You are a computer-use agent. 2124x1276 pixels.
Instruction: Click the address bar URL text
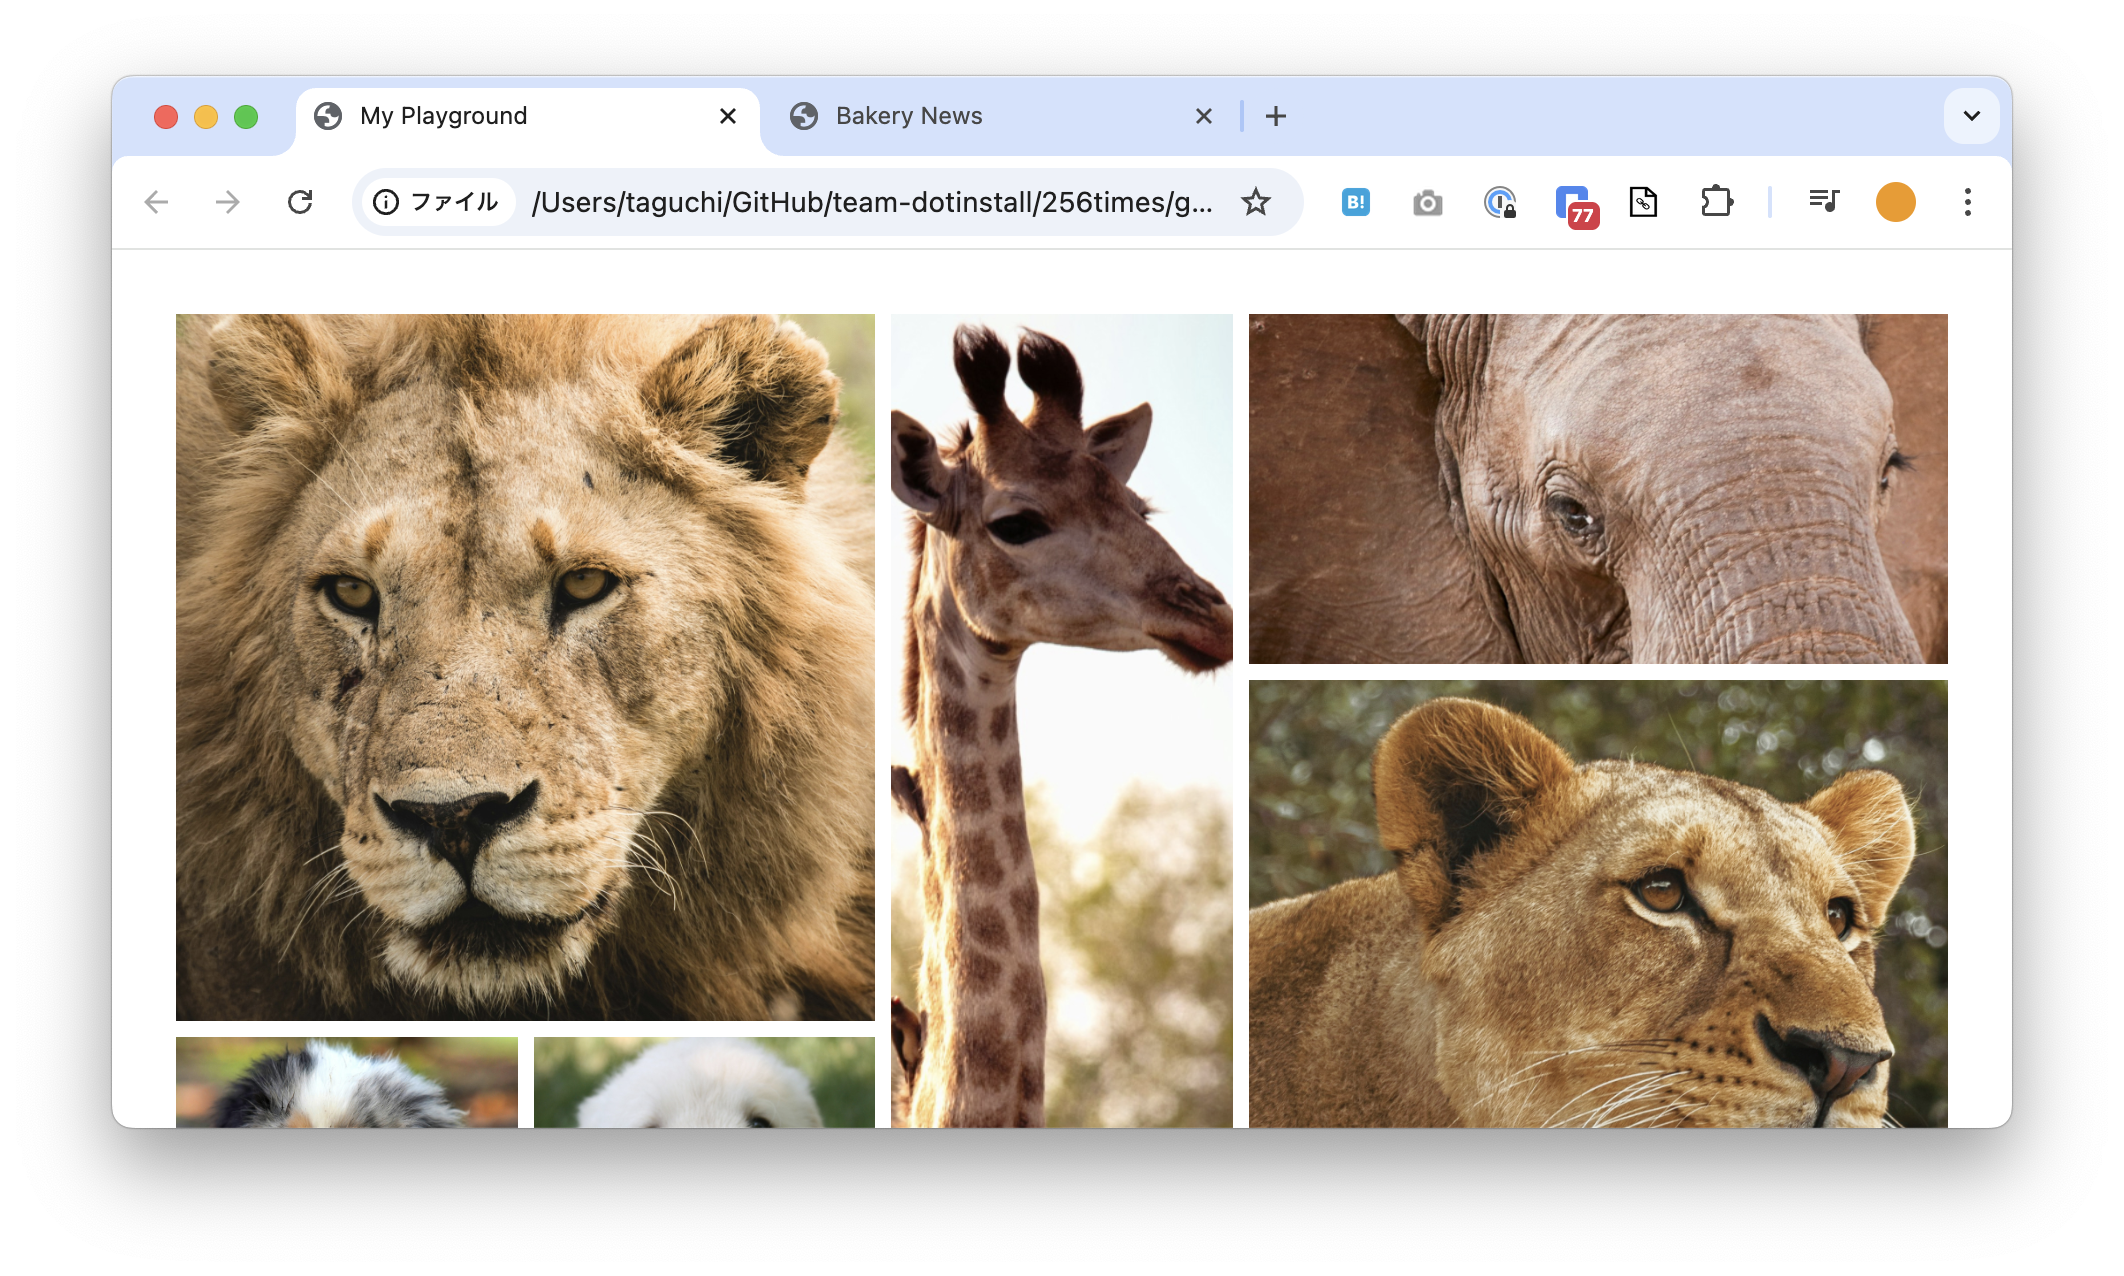(870, 202)
